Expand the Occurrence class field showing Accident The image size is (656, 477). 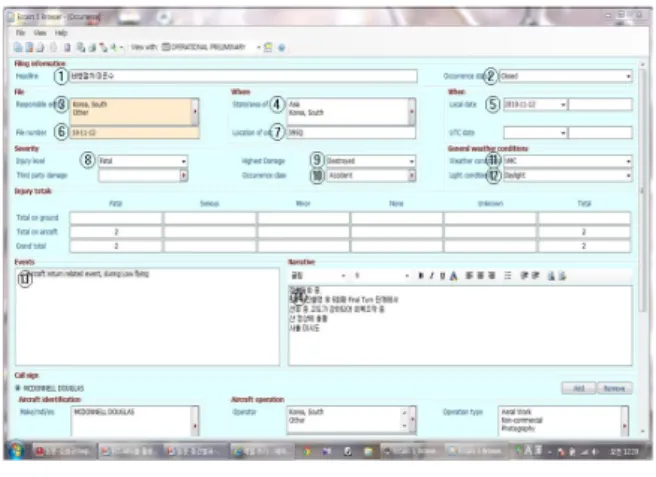[x=411, y=176]
